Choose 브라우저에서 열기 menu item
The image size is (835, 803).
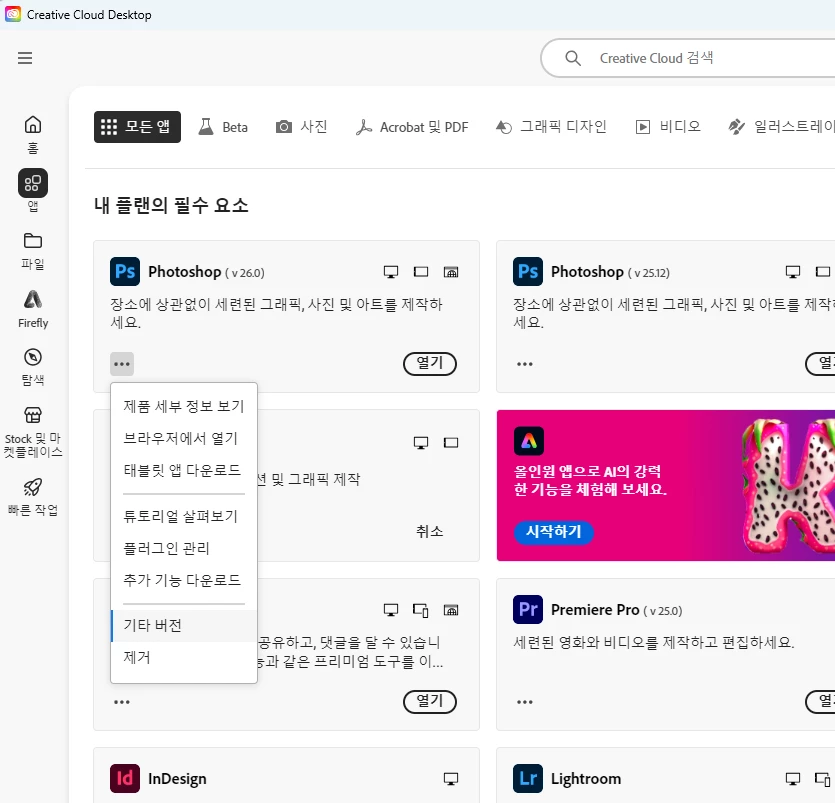pos(184,438)
